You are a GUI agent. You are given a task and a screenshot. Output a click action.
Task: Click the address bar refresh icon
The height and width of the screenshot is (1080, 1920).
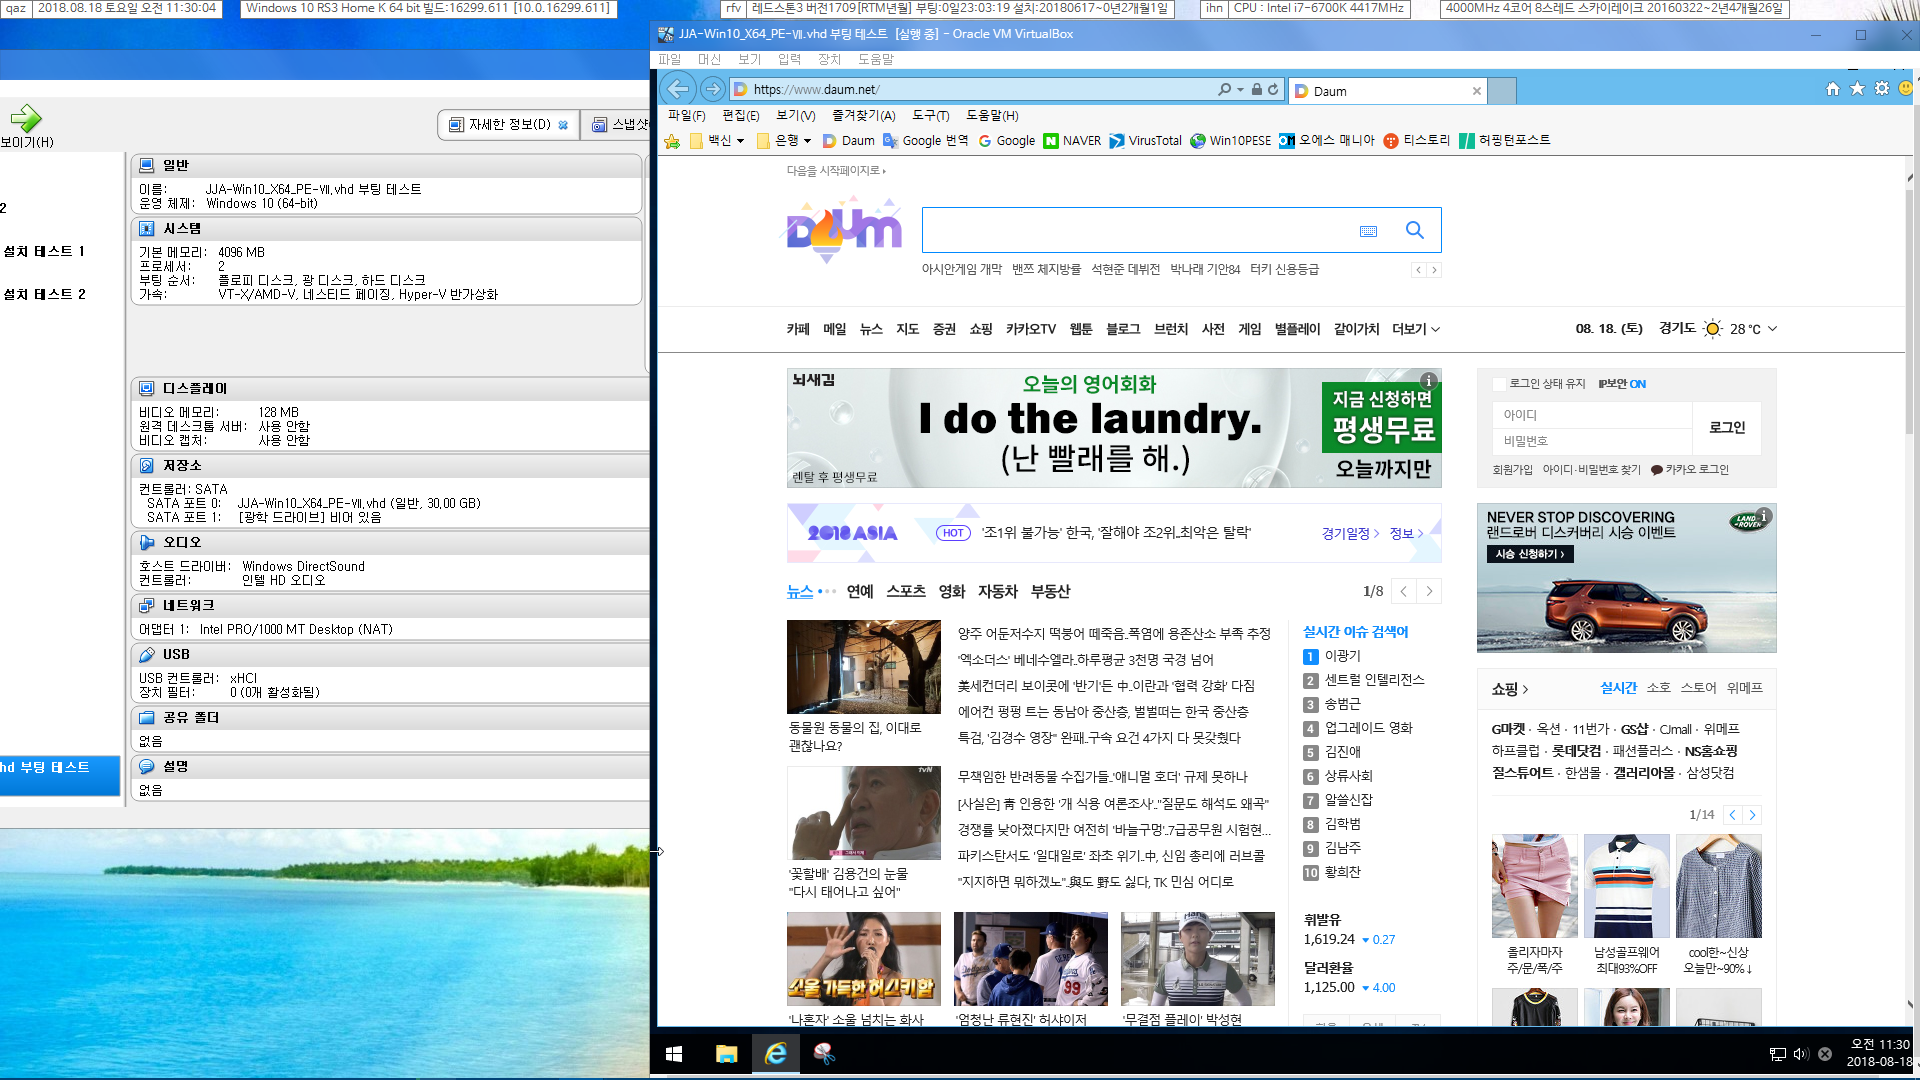[1273, 89]
